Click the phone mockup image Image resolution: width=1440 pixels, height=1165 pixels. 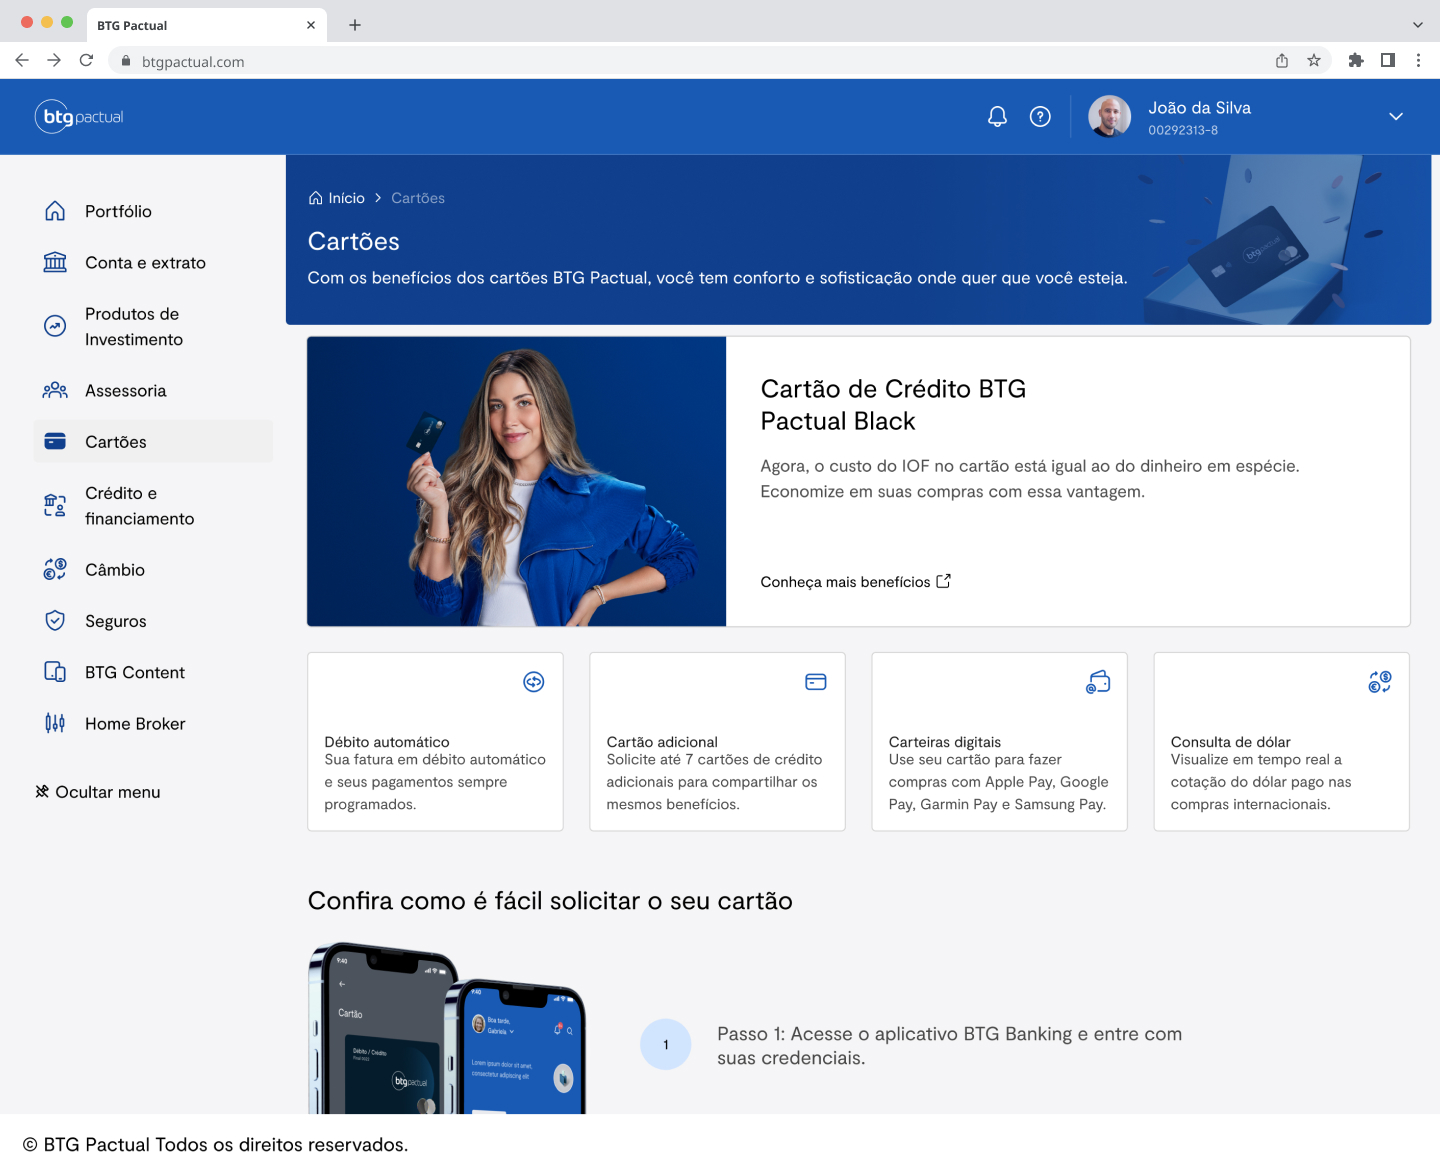tap(447, 1028)
